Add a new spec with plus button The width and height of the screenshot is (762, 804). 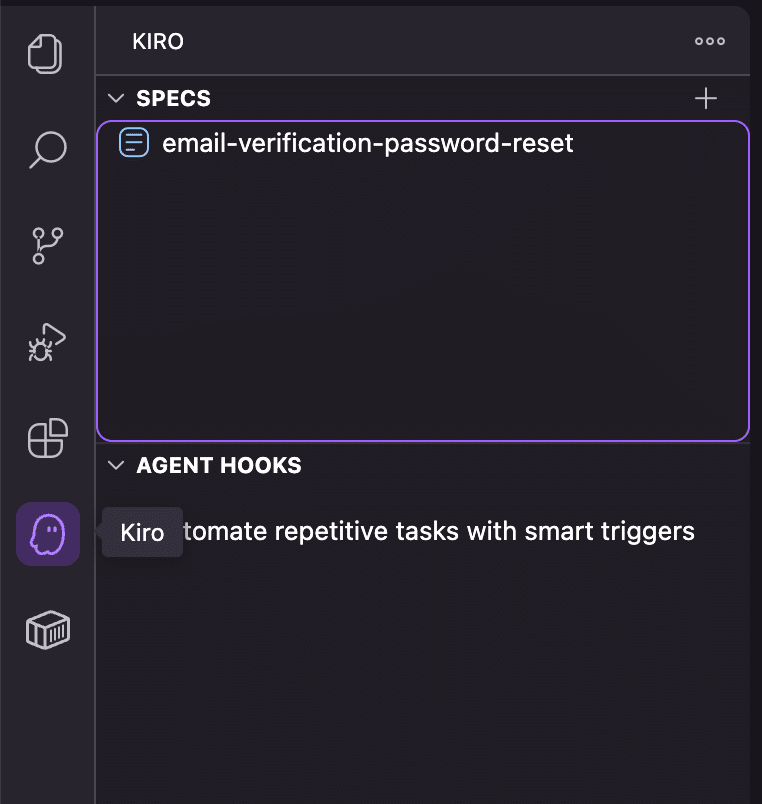click(x=706, y=98)
